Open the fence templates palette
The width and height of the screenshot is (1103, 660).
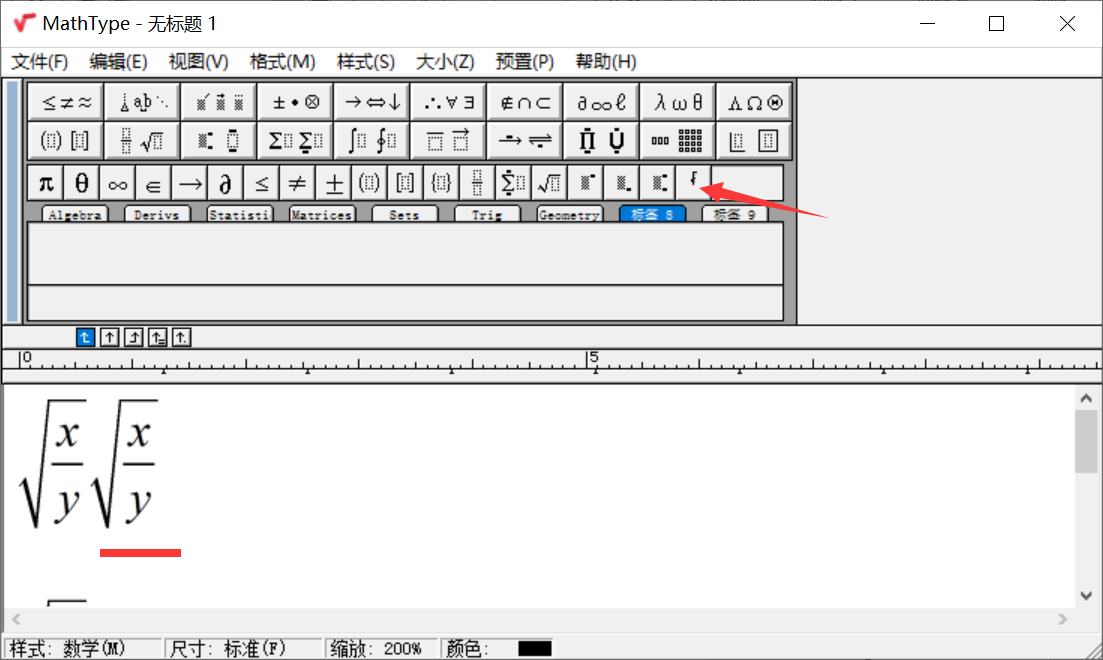tap(66, 141)
